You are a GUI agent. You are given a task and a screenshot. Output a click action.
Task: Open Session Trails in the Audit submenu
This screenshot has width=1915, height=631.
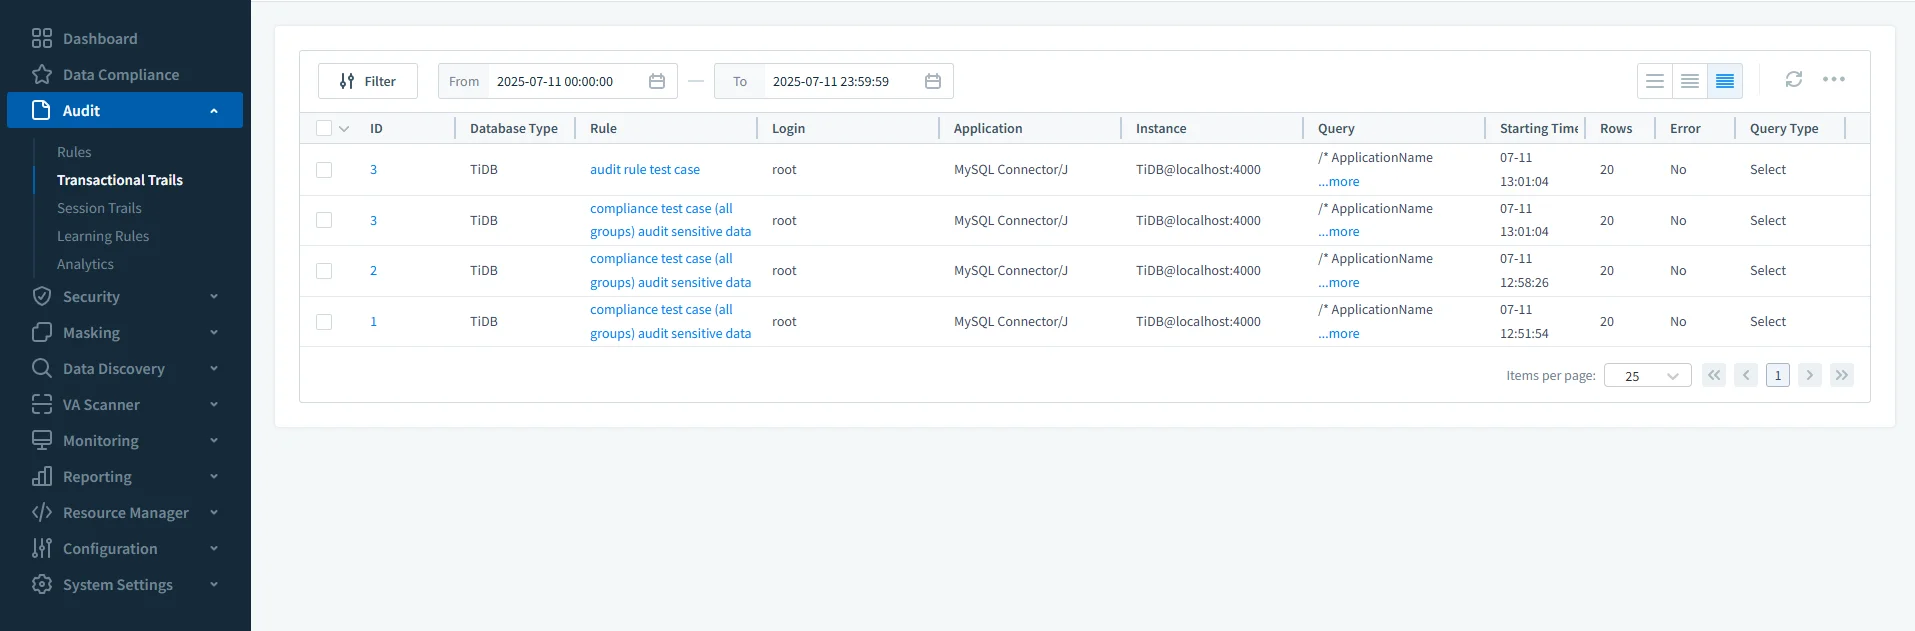[99, 208]
